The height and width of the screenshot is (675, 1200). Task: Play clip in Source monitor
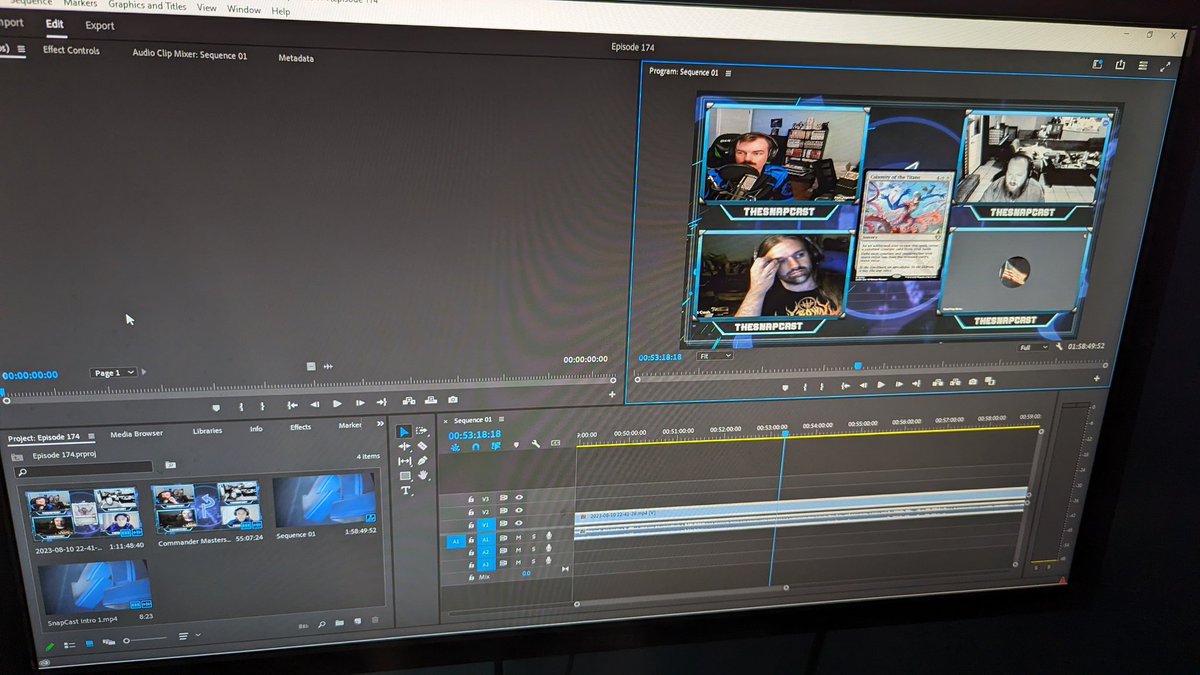click(x=337, y=403)
